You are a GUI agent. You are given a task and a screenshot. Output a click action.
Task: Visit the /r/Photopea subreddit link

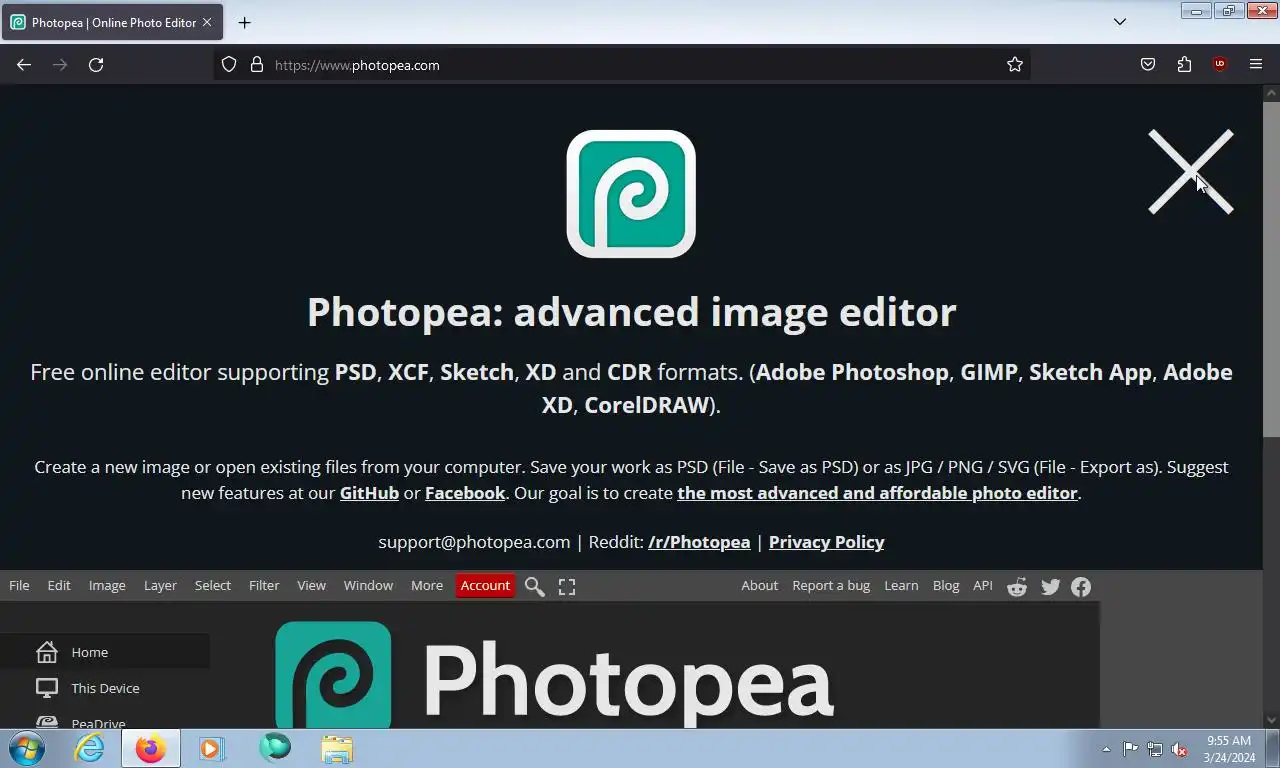pyautogui.click(x=699, y=542)
